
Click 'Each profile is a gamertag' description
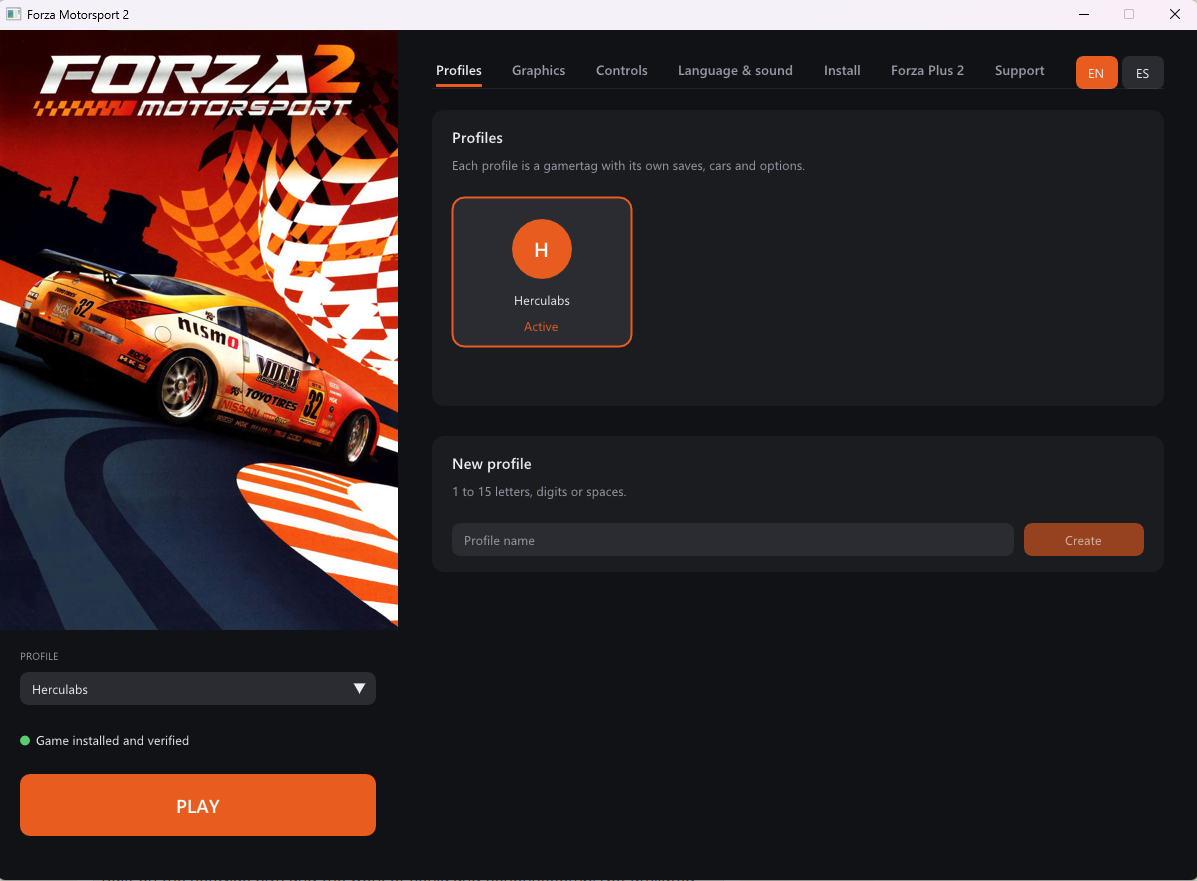tap(628, 166)
